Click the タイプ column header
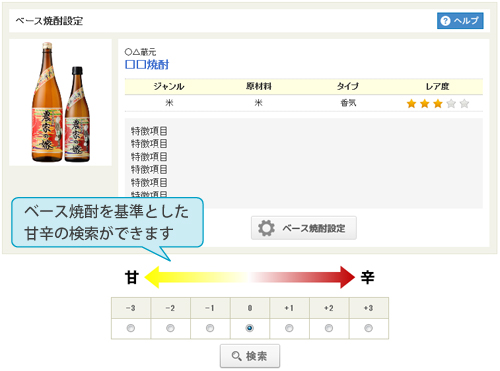Screen dimensions: 500x371 [x=348, y=87]
